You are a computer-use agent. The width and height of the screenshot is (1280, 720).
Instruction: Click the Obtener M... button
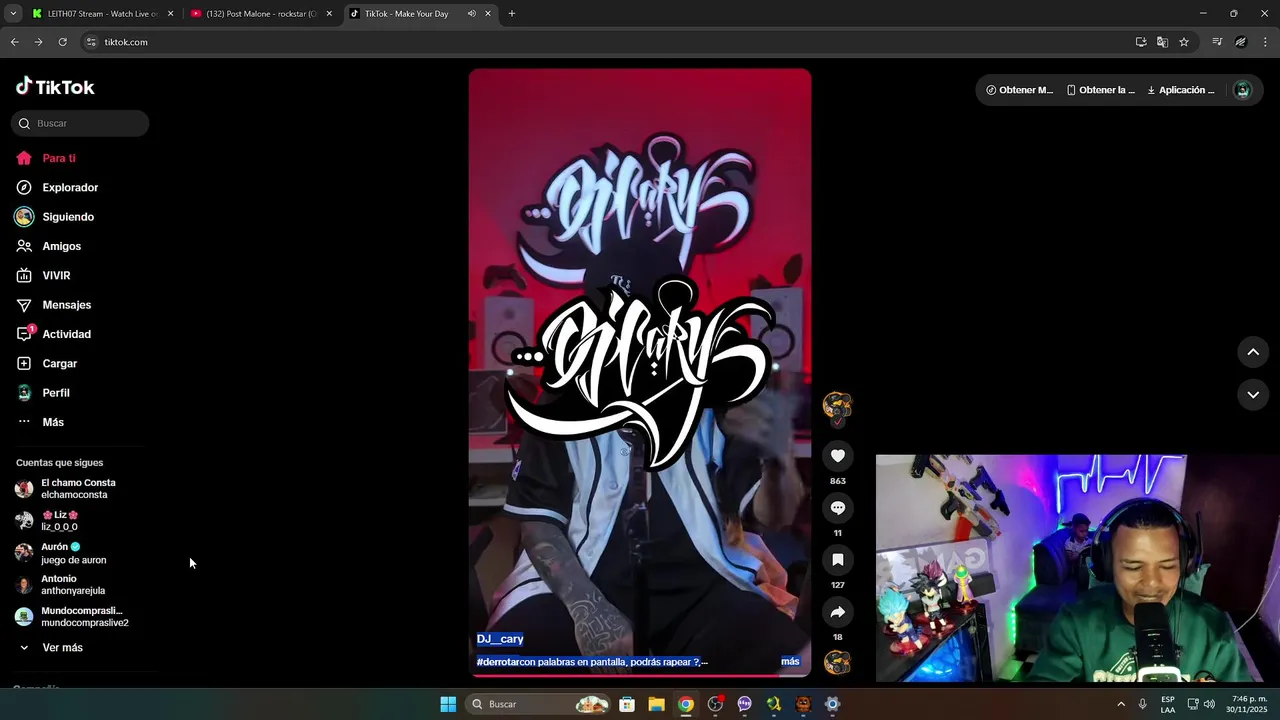click(1020, 90)
